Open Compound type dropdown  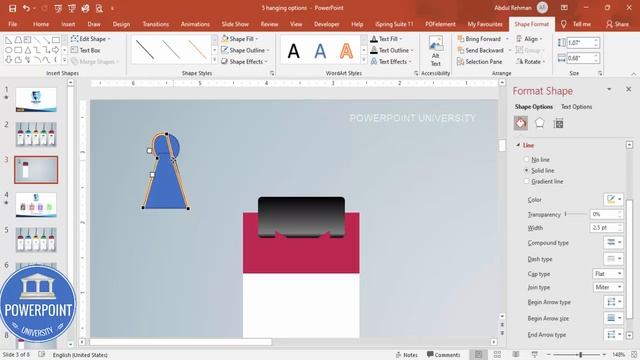613,242
